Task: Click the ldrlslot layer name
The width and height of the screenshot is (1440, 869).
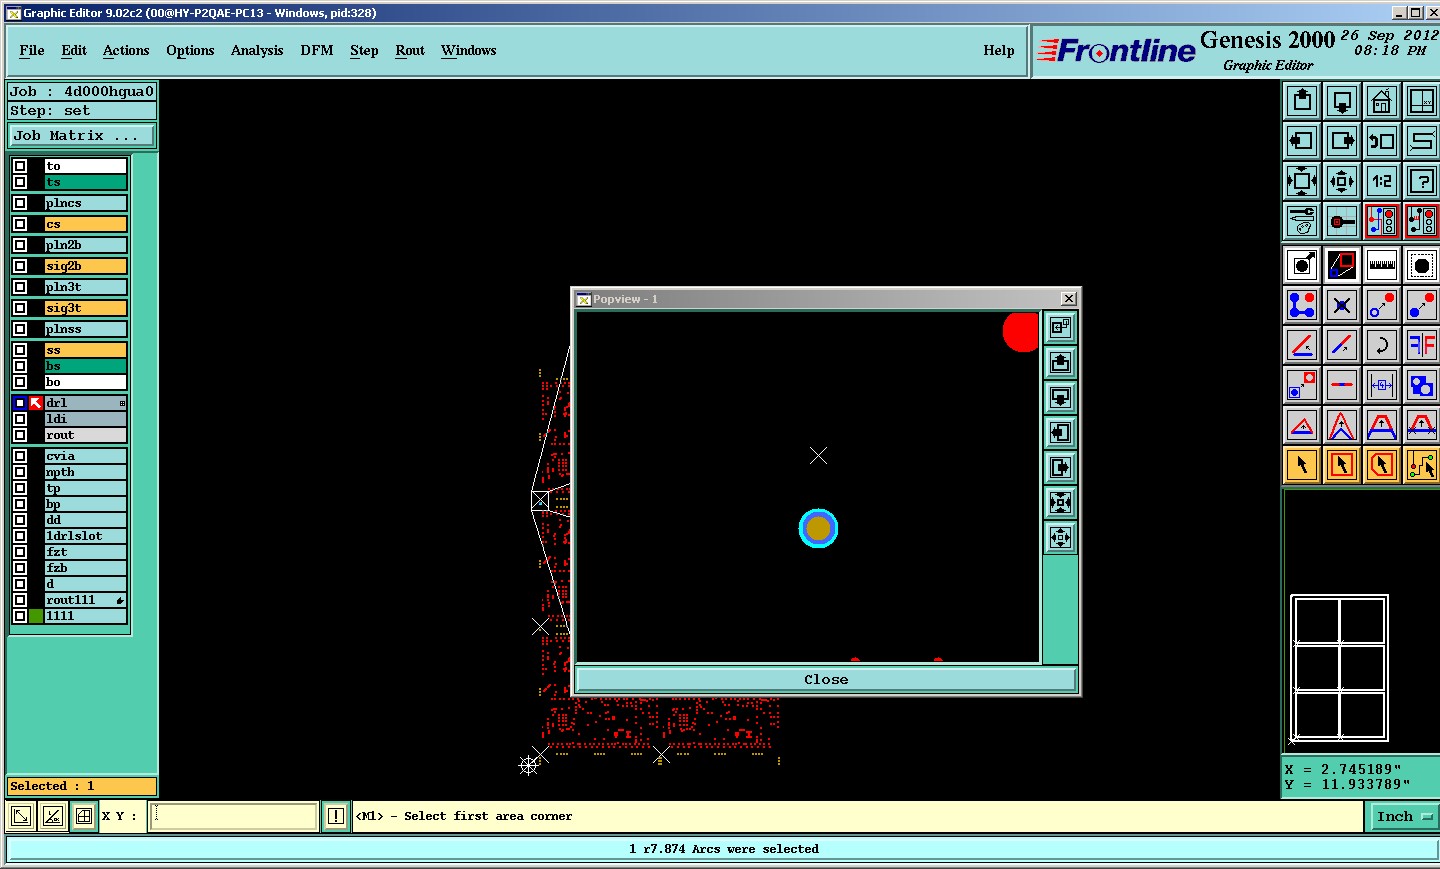Action: point(86,536)
